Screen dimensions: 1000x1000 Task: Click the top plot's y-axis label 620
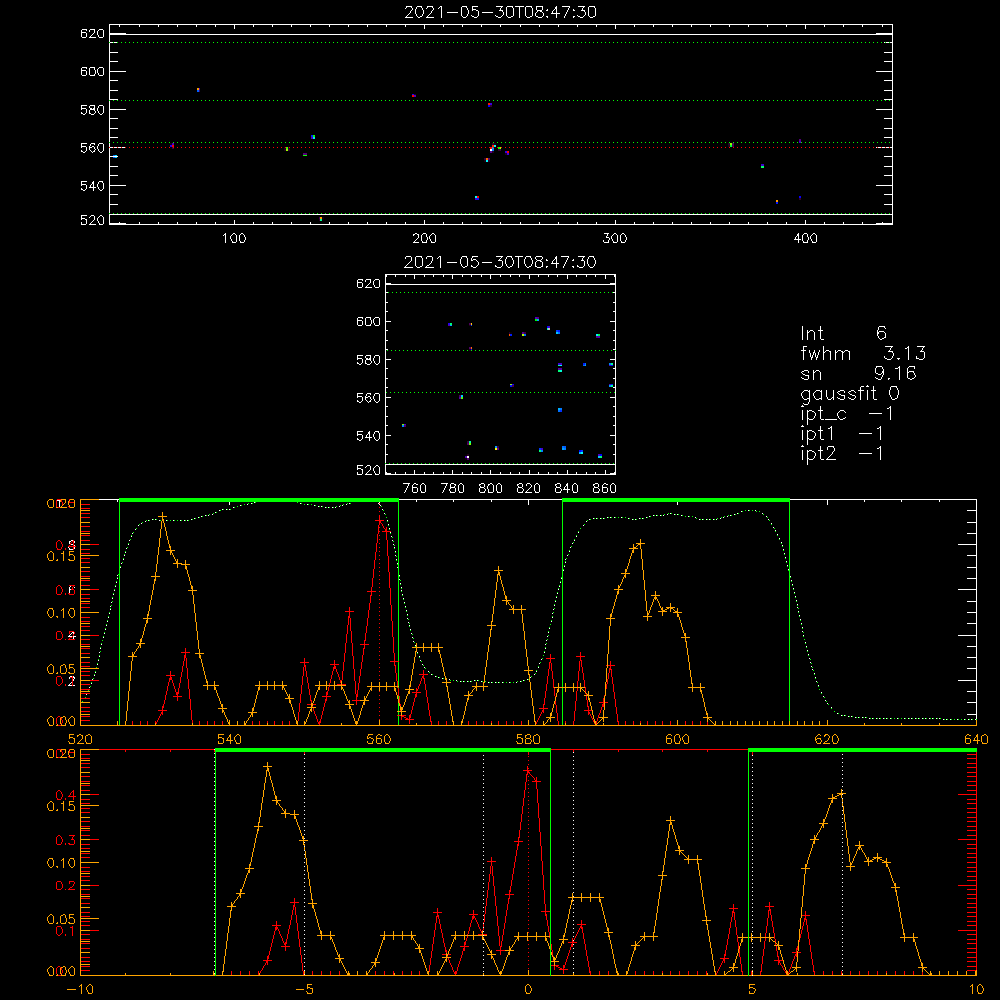tap(92, 33)
